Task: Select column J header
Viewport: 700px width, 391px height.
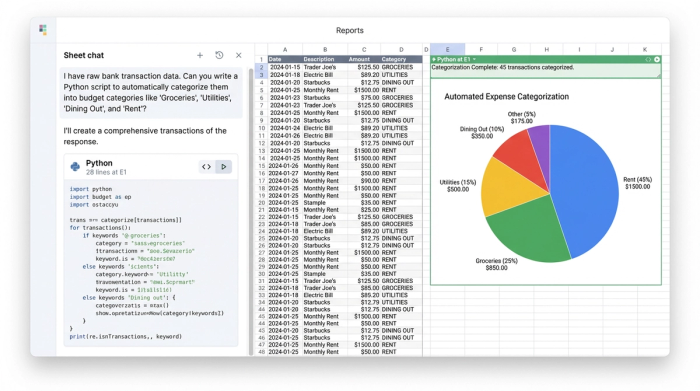Action: (x=612, y=50)
